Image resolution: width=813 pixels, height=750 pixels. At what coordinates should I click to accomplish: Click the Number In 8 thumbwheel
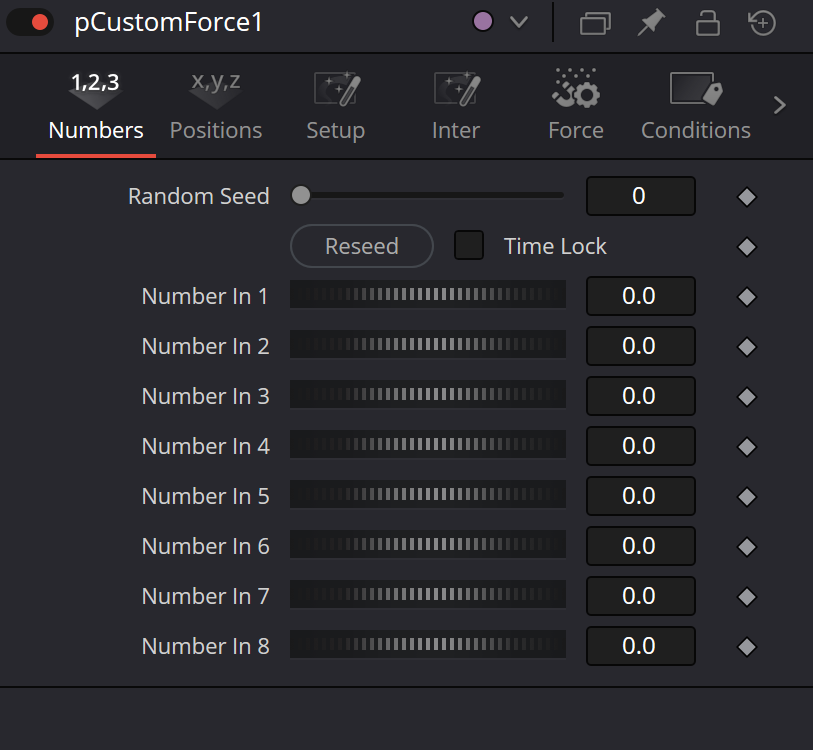pyautogui.click(x=428, y=645)
